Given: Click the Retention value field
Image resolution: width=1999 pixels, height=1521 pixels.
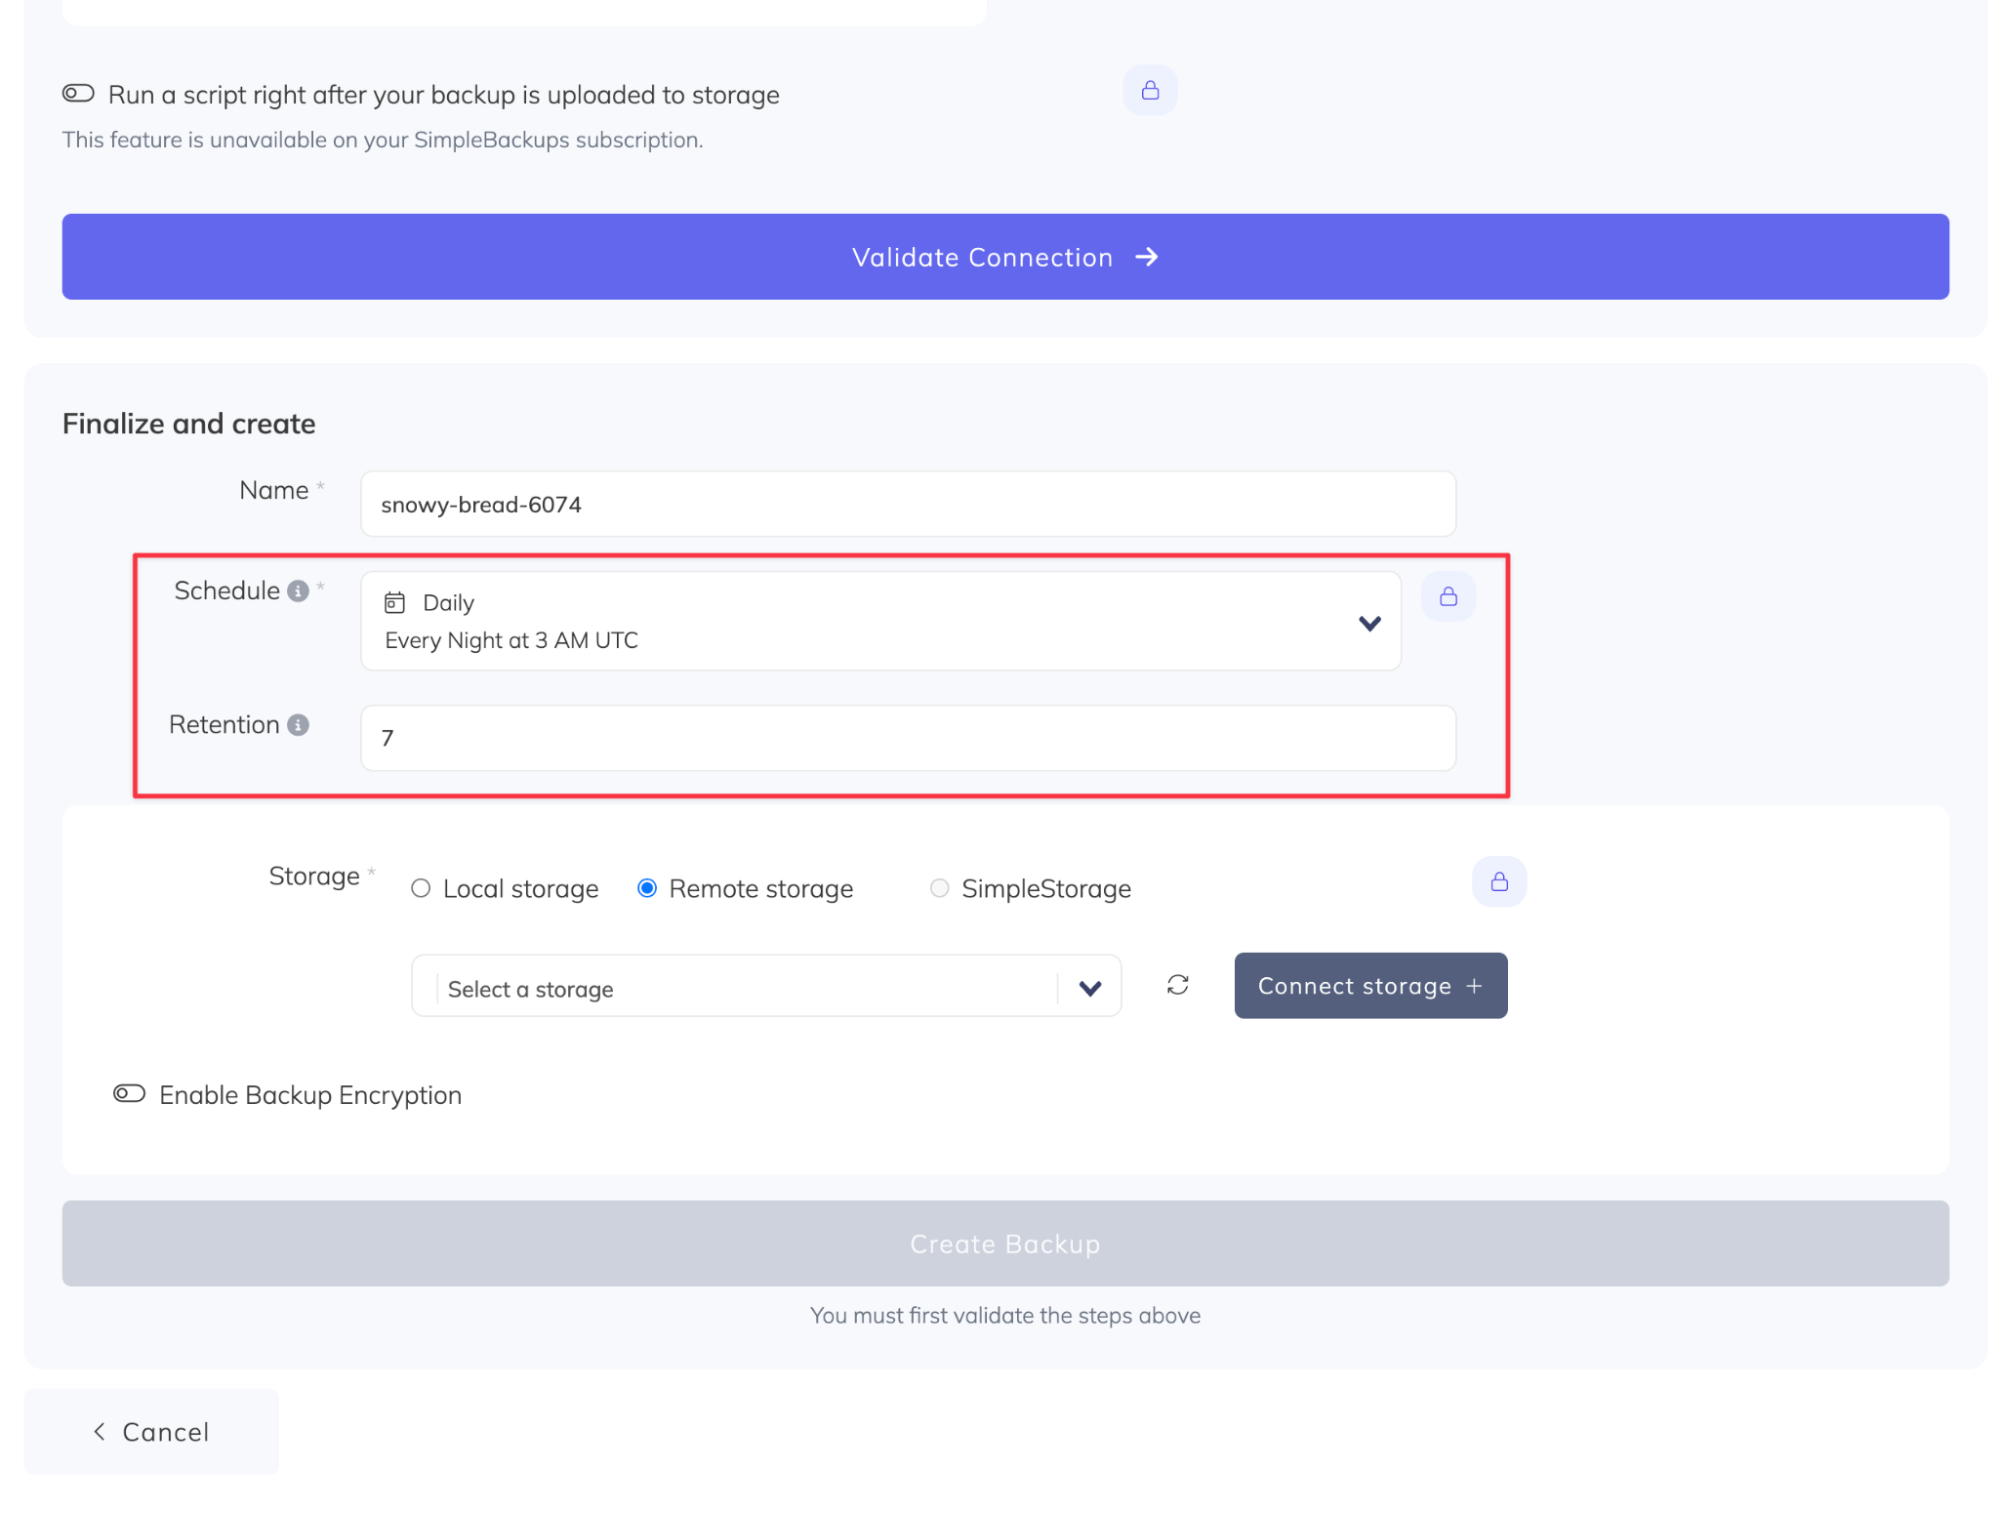Looking at the screenshot, I should [906, 737].
